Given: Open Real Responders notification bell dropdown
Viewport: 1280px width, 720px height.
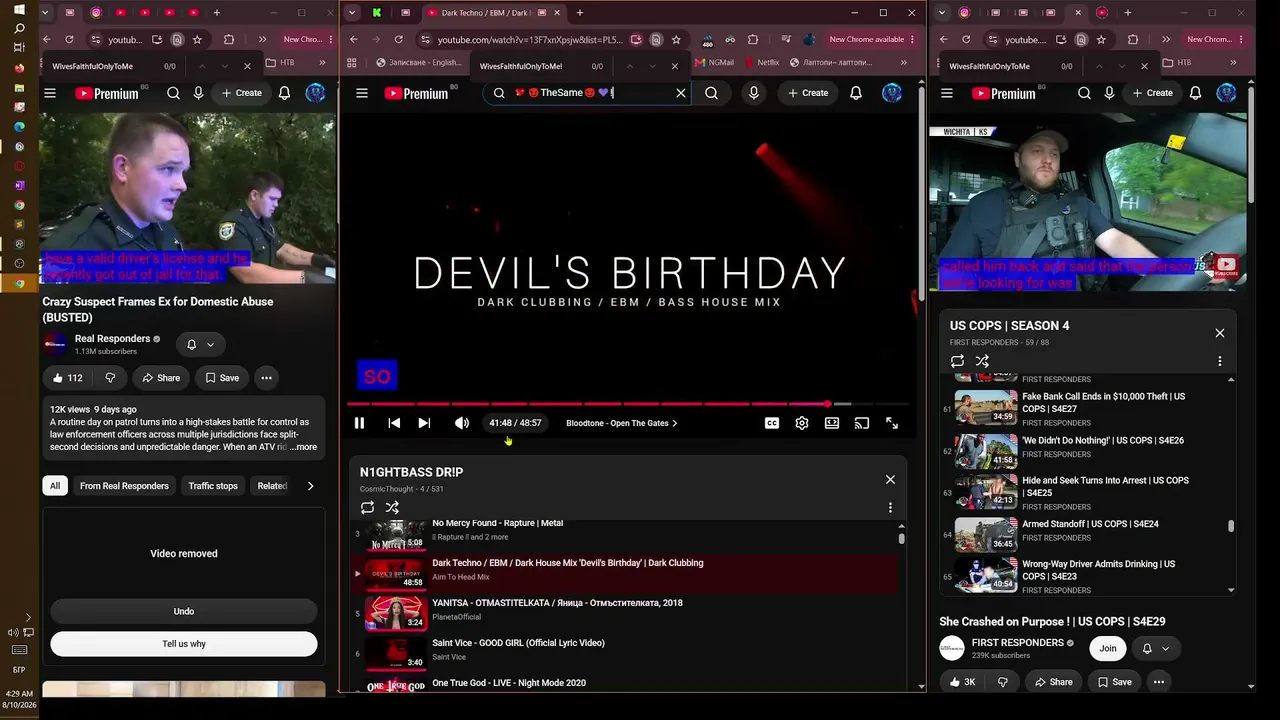Looking at the screenshot, I should click(200, 345).
